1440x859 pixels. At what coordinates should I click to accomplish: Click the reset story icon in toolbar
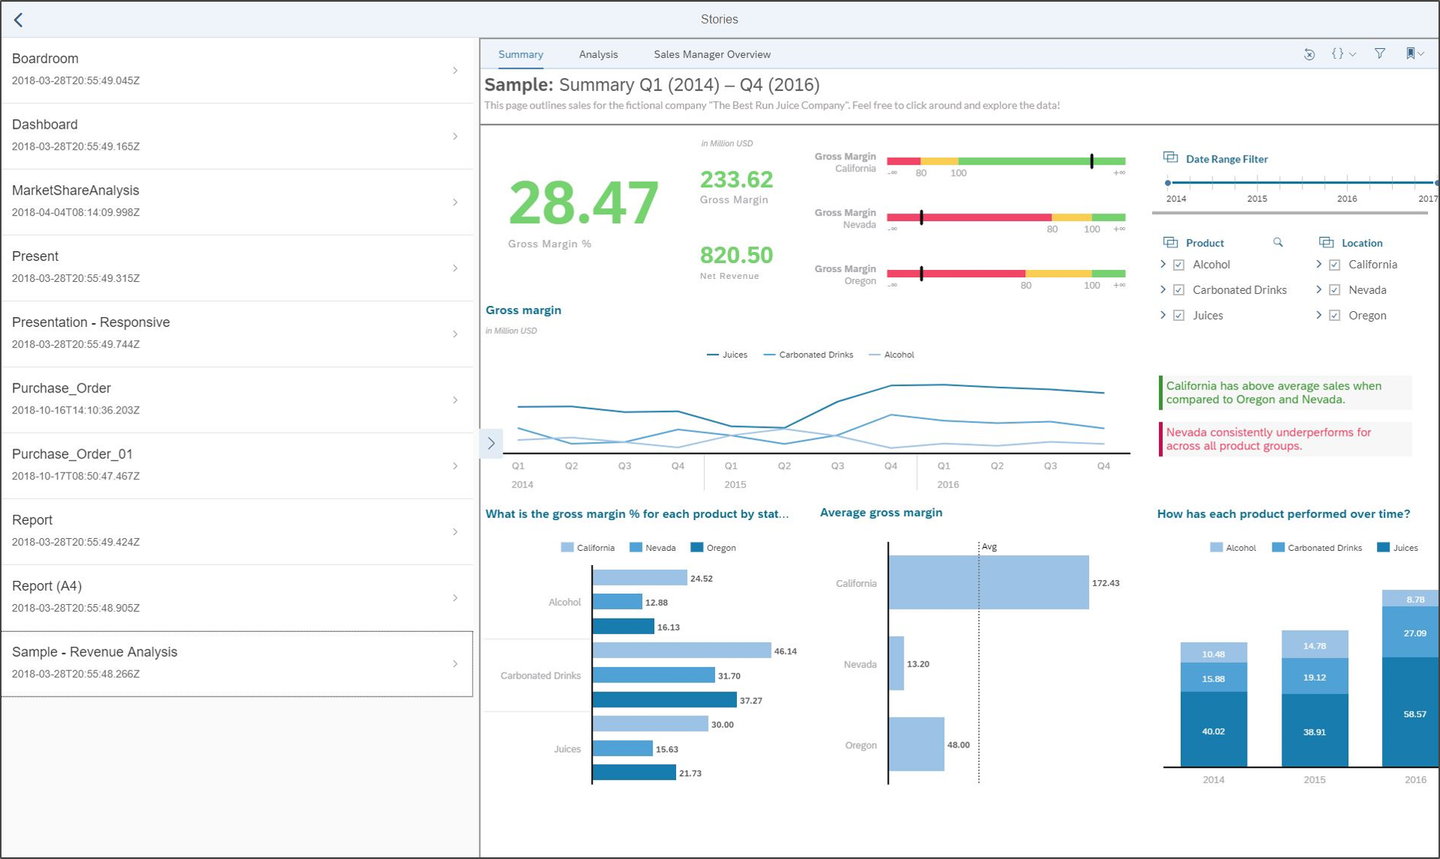pyautogui.click(x=1309, y=54)
